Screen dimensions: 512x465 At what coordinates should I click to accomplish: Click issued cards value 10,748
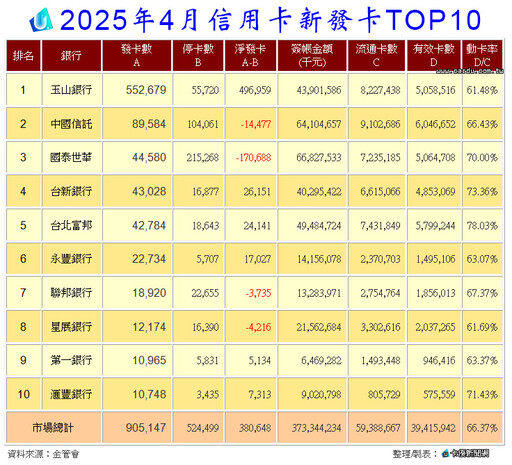pos(149,394)
